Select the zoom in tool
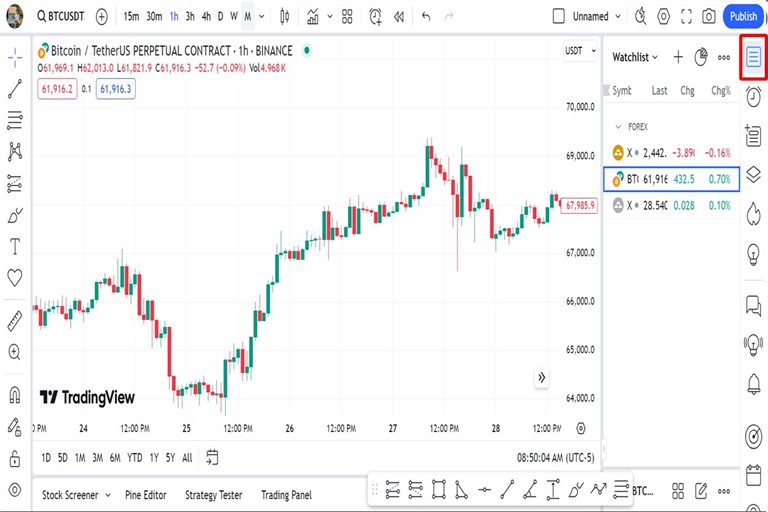The image size is (768, 512). pyautogui.click(x=15, y=352)
